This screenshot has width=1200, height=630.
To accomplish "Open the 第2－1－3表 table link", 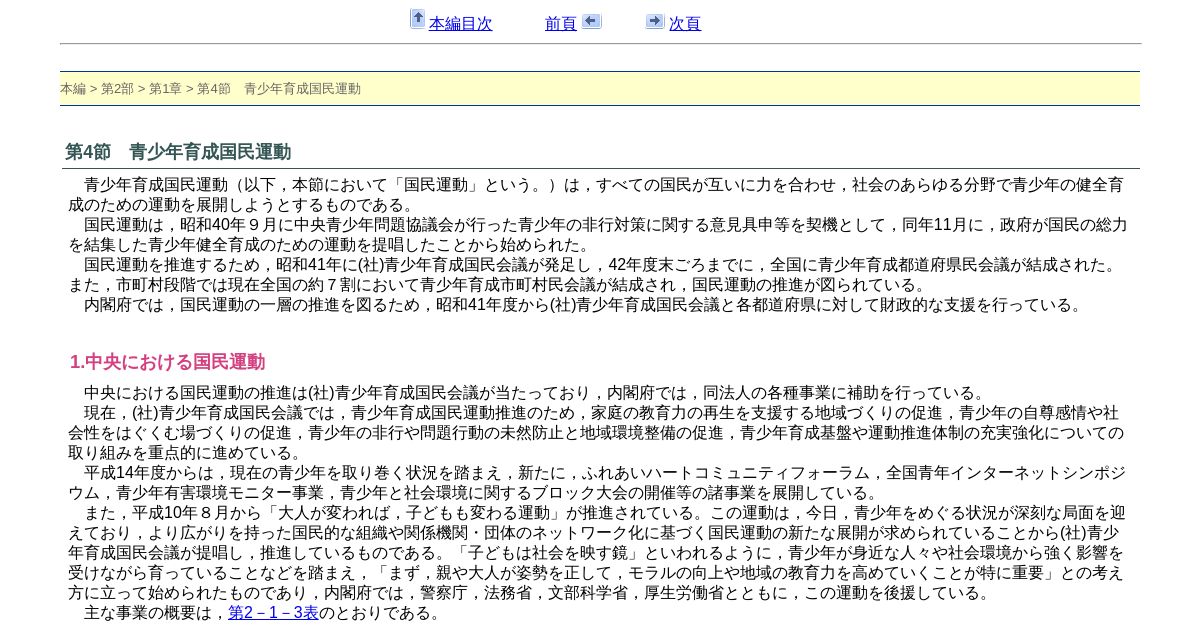I will 273,613.
